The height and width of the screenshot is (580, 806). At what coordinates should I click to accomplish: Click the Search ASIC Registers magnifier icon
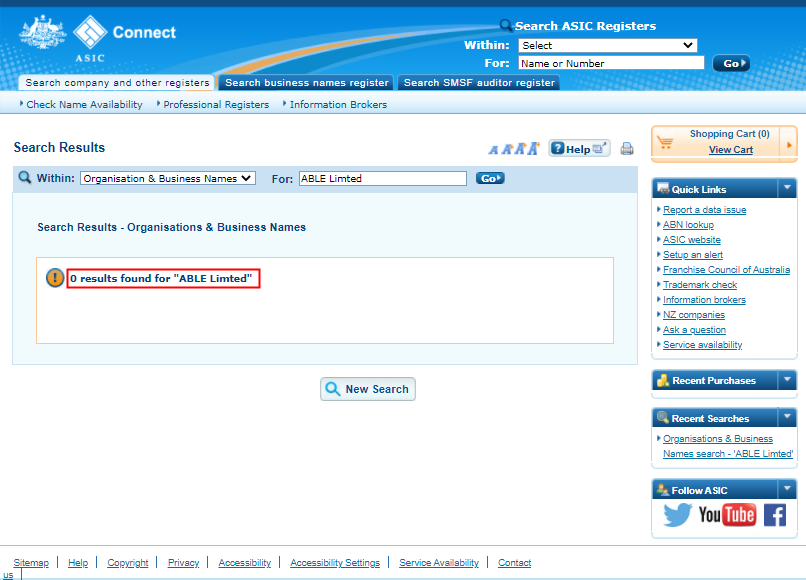pos(506,25)
